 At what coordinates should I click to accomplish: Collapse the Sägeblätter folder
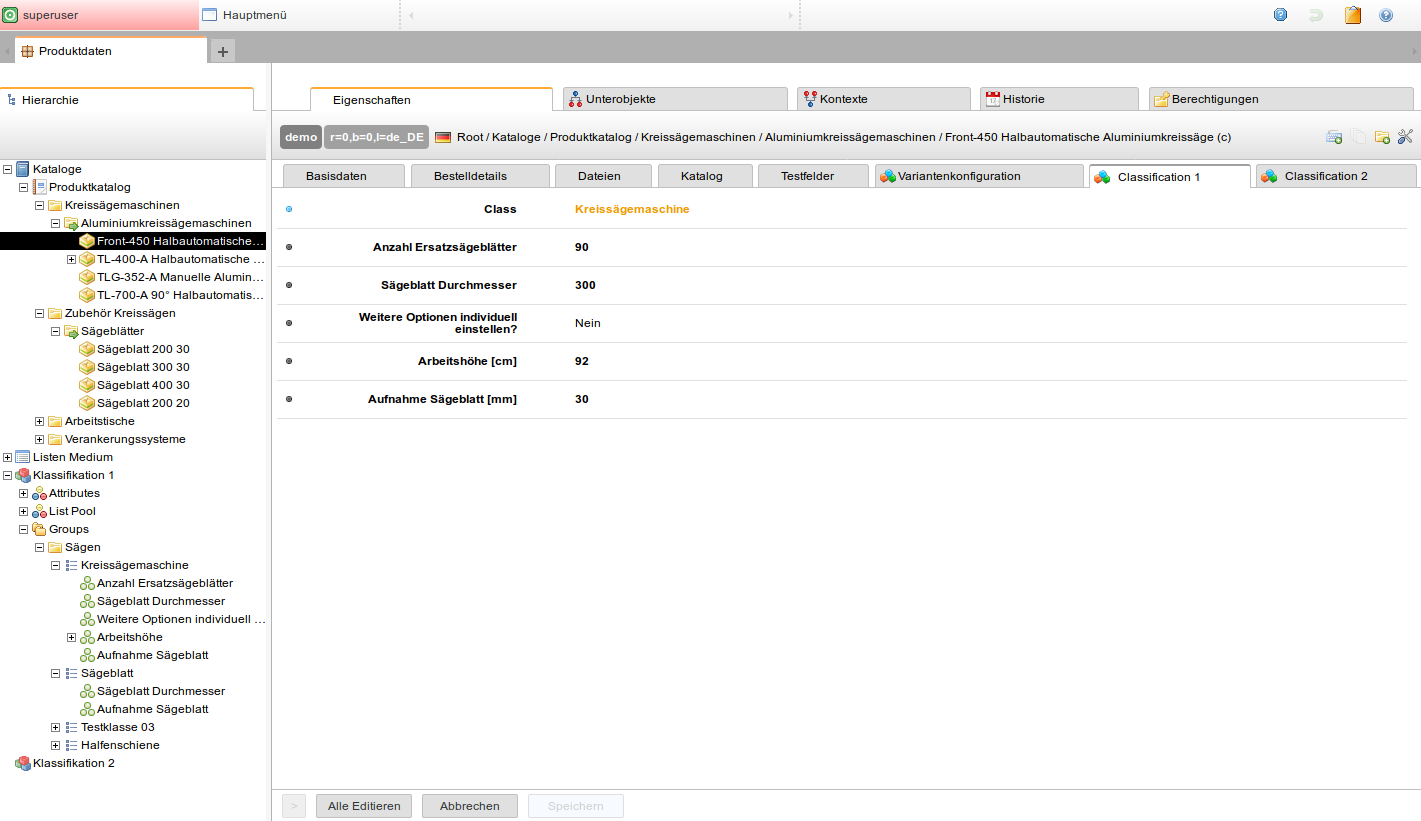pos(56,331)
